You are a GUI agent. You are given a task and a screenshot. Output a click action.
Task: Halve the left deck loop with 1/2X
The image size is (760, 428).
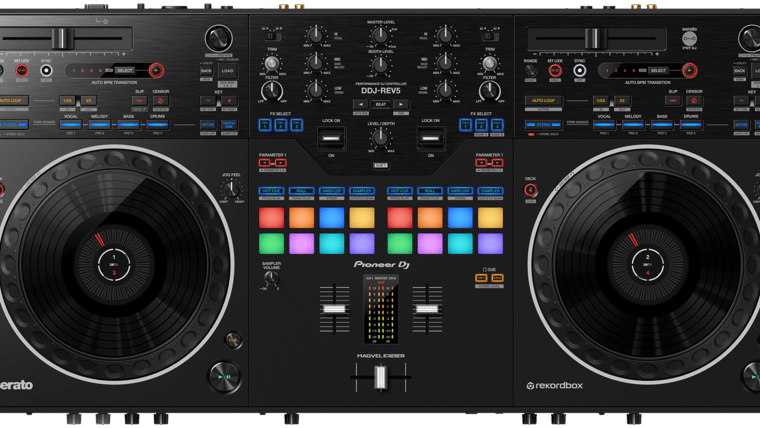(67, 101)
